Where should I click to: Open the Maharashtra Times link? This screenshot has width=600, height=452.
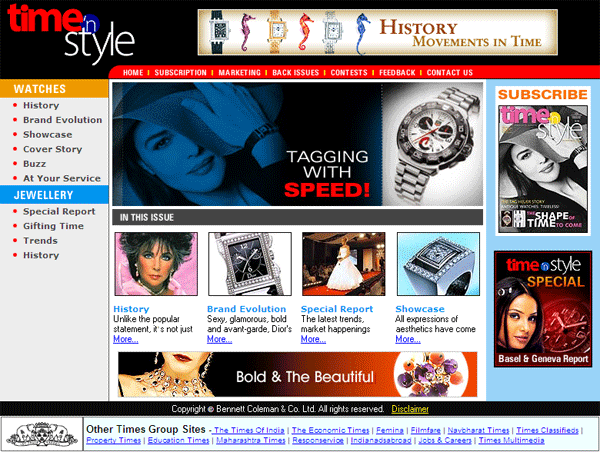click(x=251, y=440)
